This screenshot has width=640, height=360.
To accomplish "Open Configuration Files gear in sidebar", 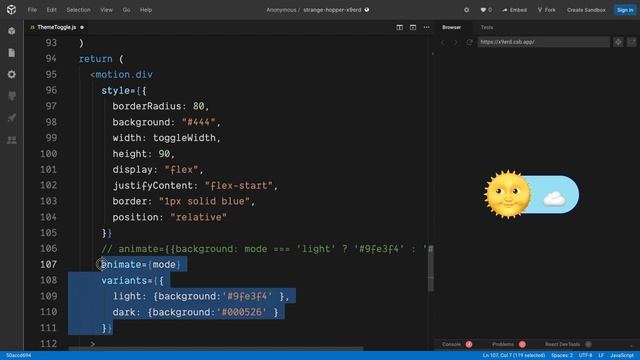I will pos(11,74).
